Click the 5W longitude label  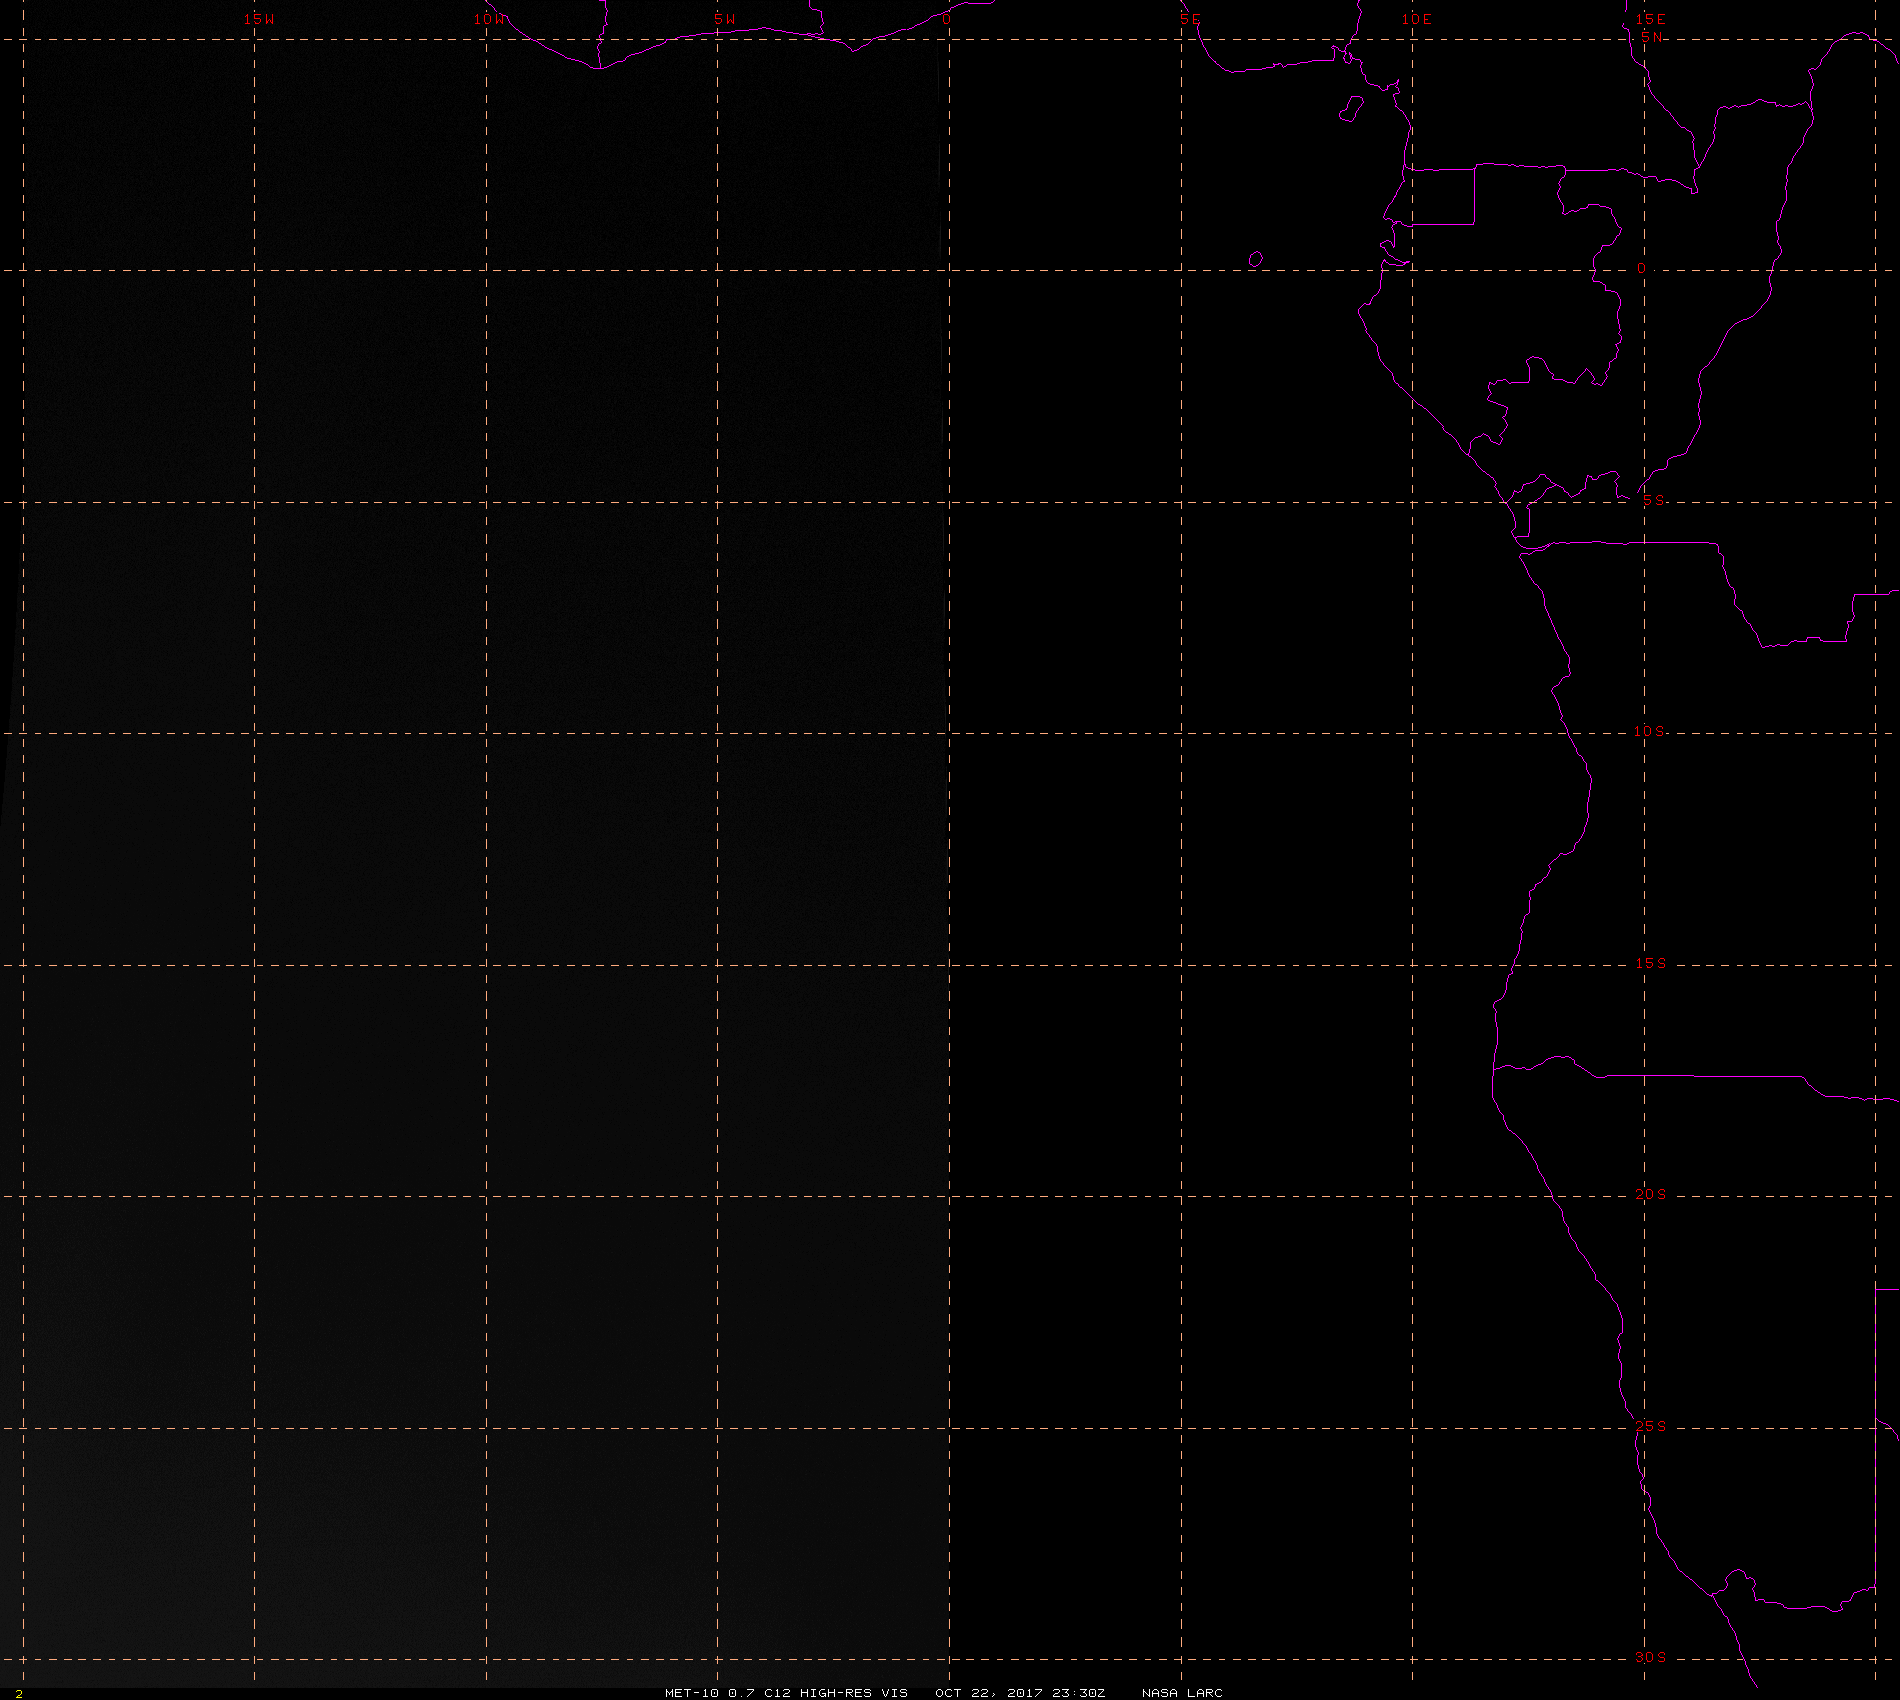point(725,19)
